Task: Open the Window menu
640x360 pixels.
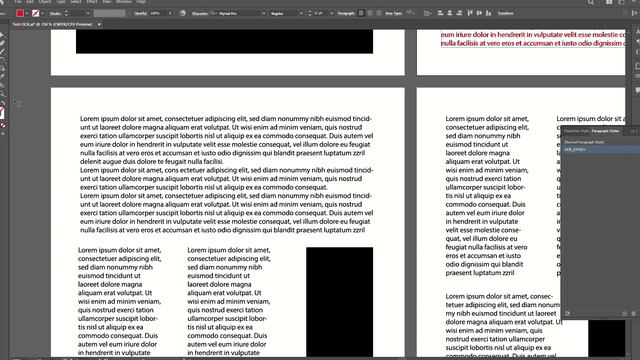Action: 124,2
